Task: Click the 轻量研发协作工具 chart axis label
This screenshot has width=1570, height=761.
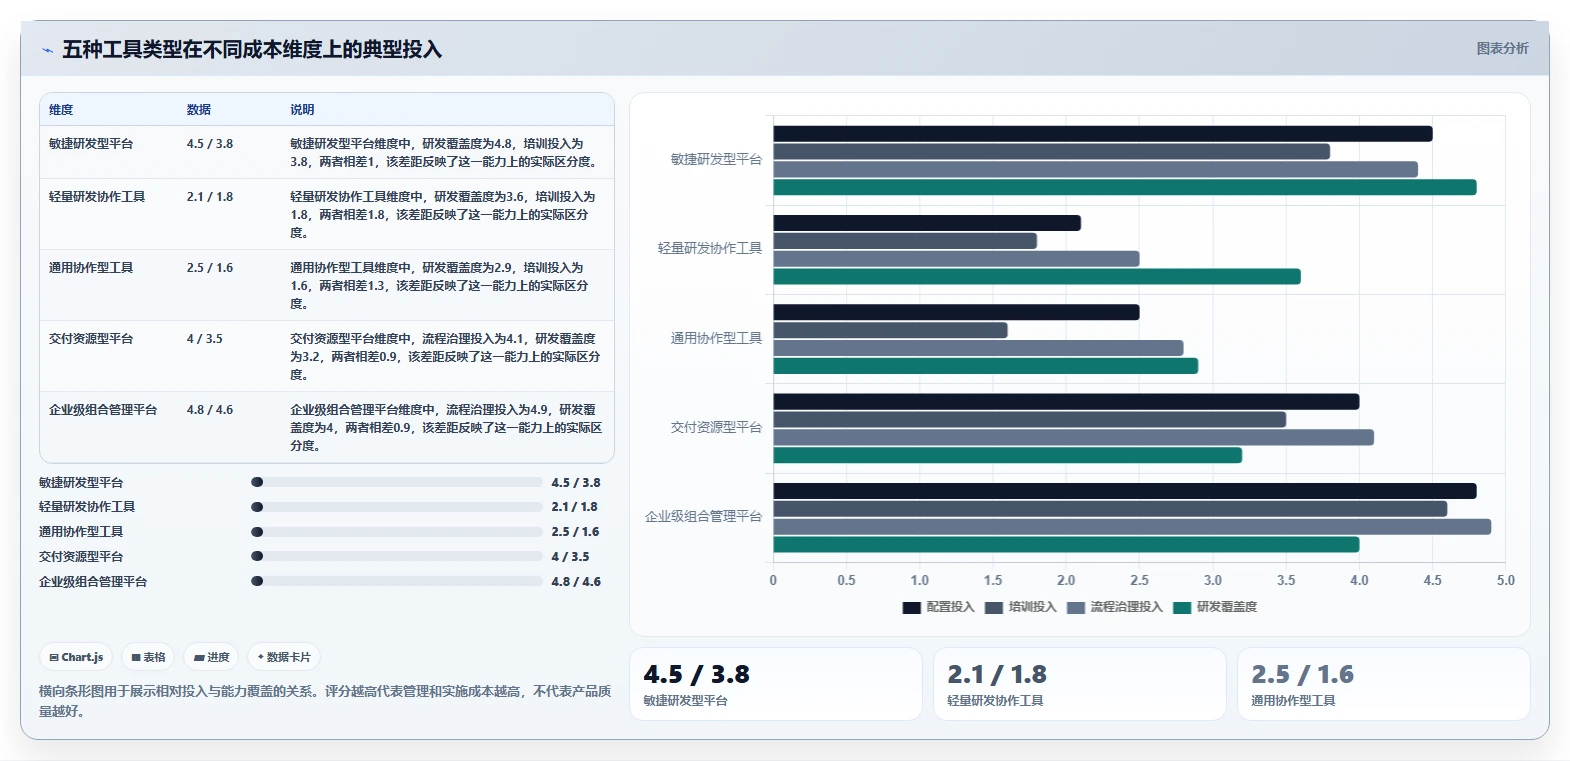Action: 710,248
